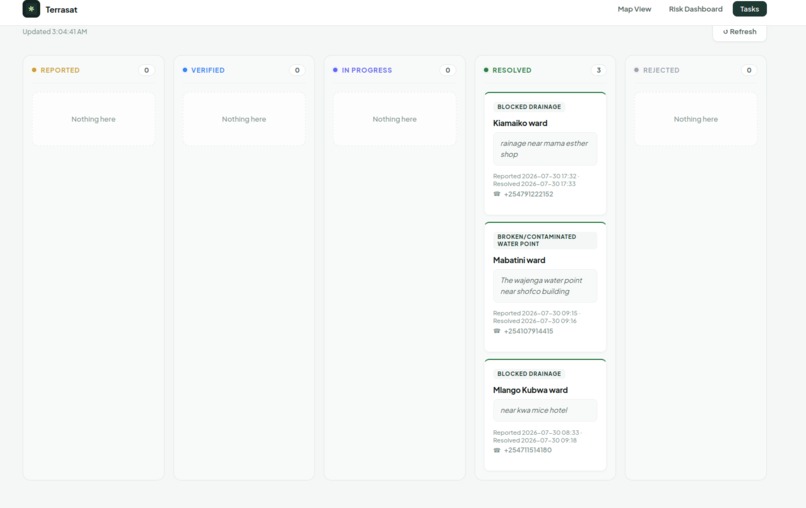This screenshot has height=508, width=806.
Task: Click Blocked Drainage tag on Kiamaiko card
Action: pyautogui.click(x=529, y=107)
